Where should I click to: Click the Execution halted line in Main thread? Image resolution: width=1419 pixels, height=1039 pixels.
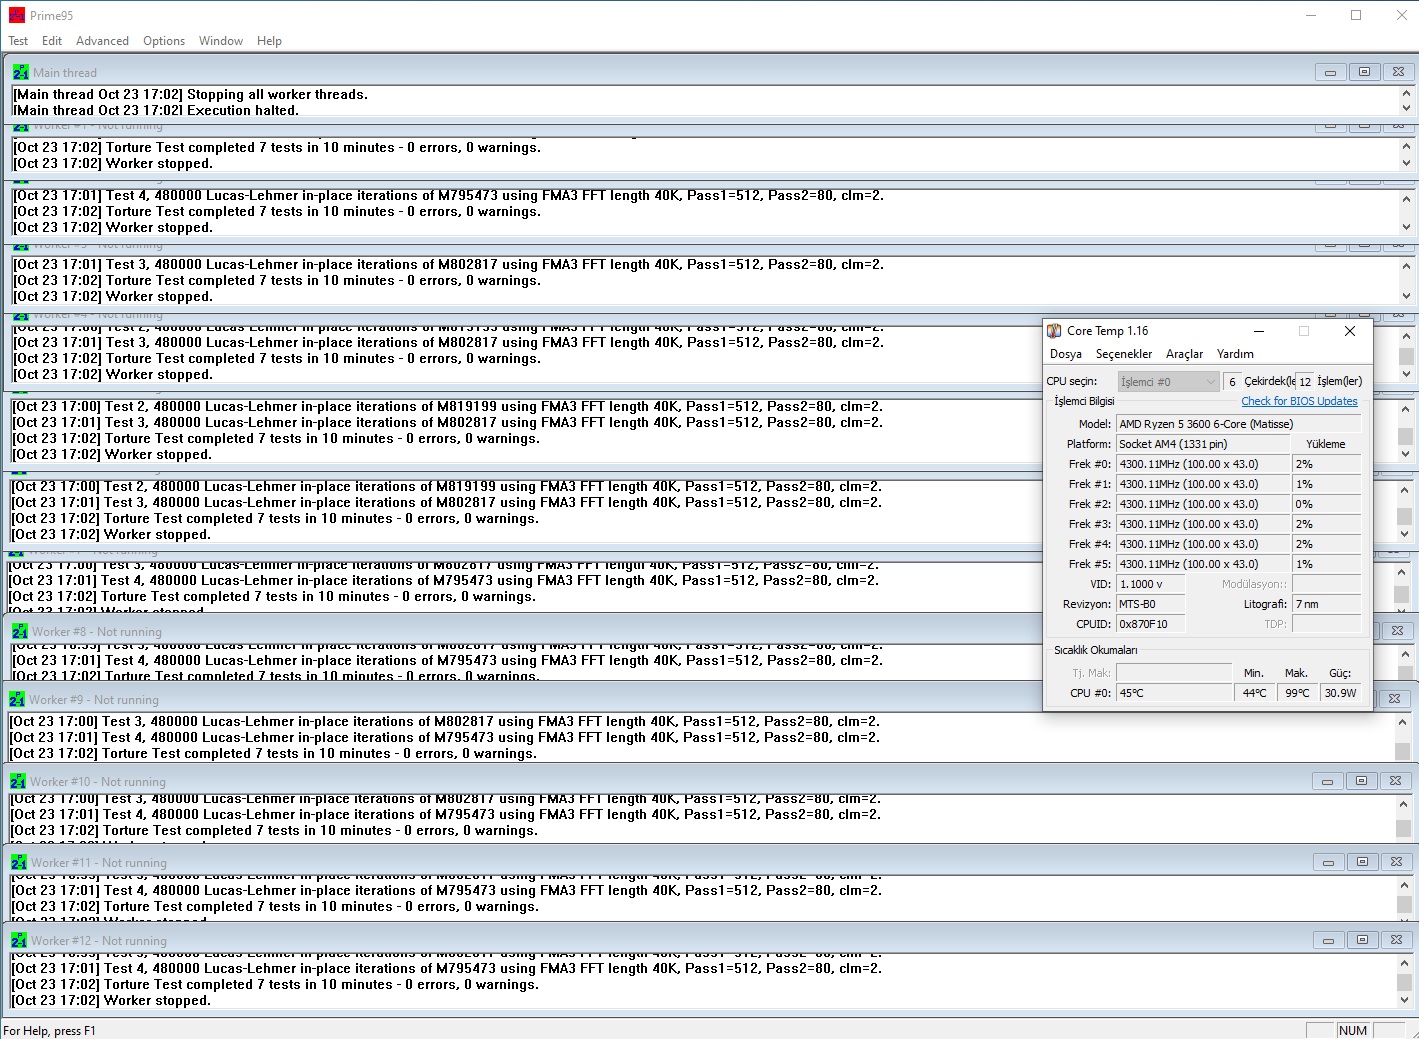tap(156, 111)
